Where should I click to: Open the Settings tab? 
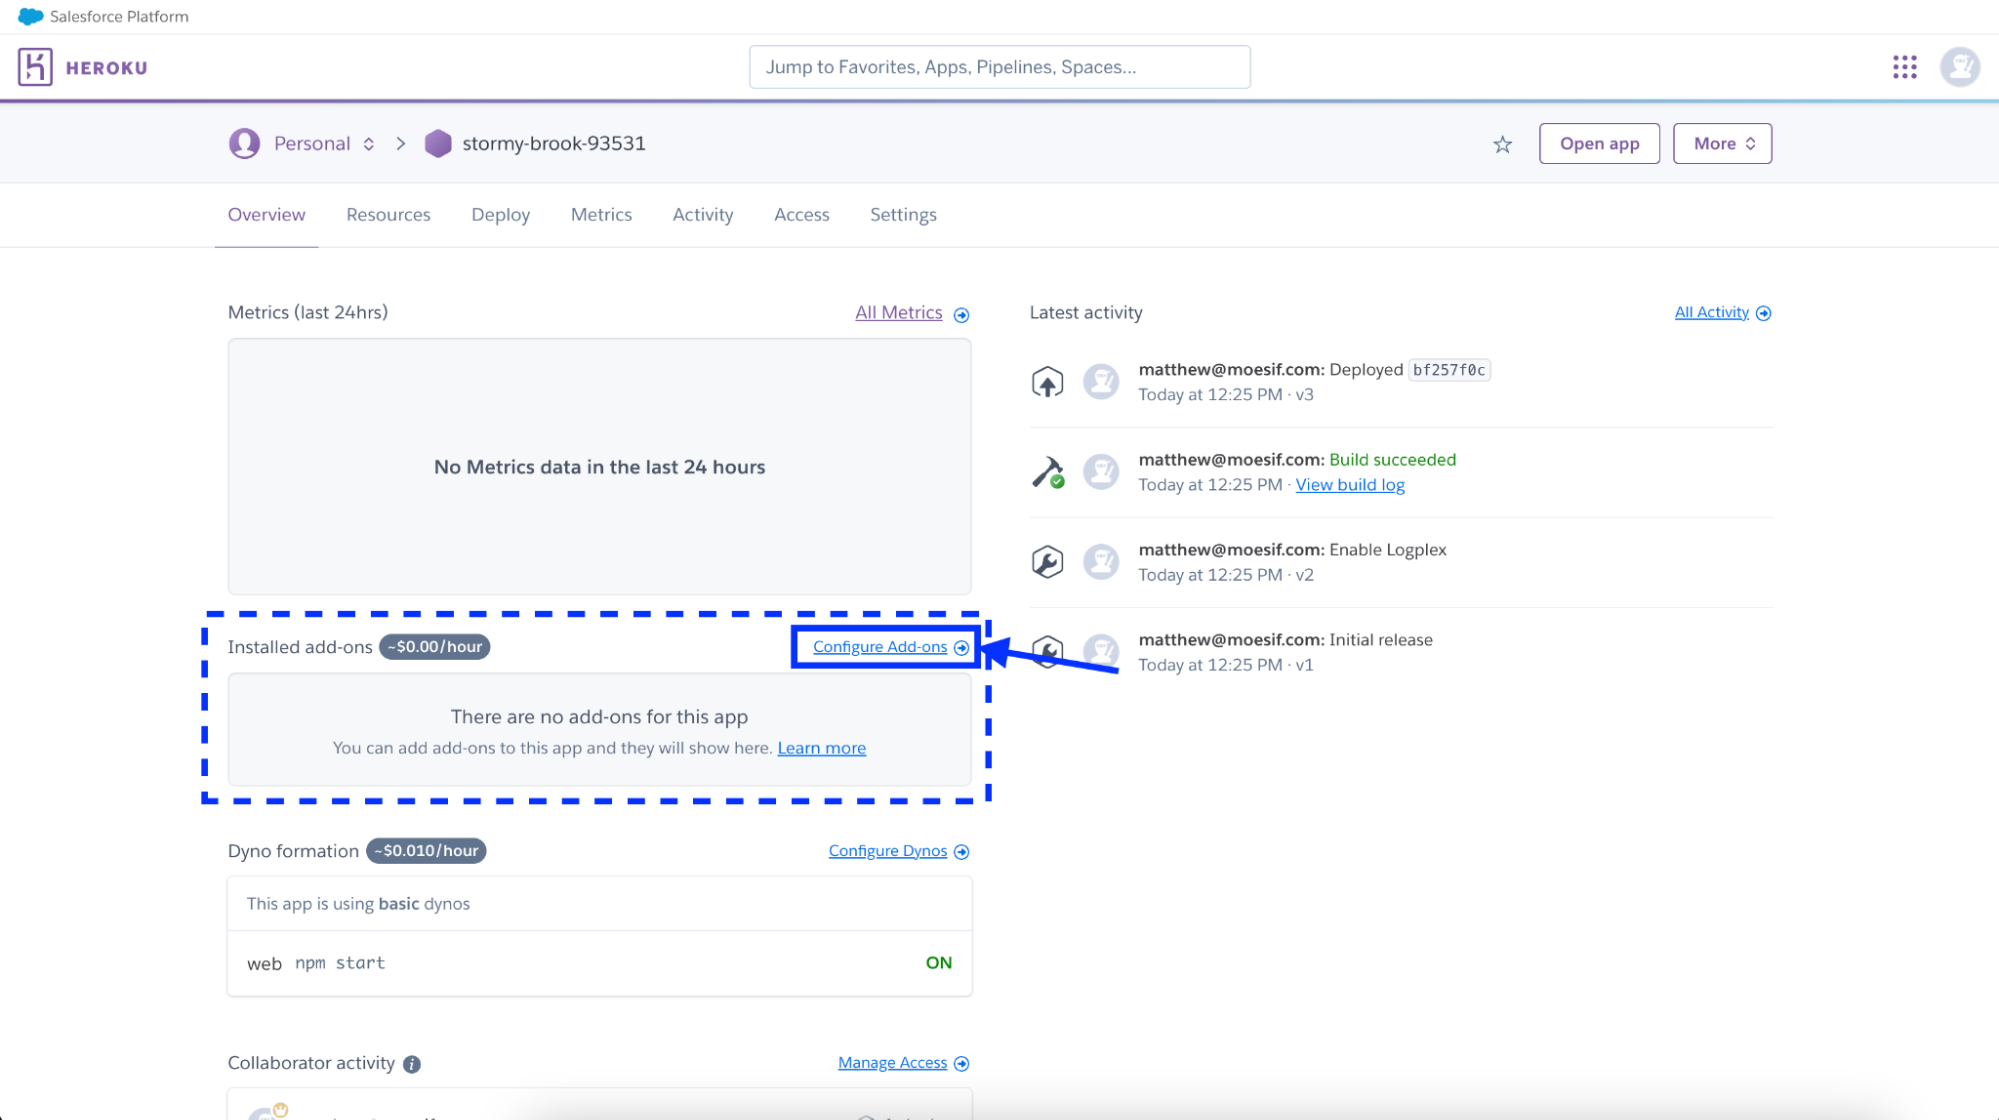tap(902, 214)
